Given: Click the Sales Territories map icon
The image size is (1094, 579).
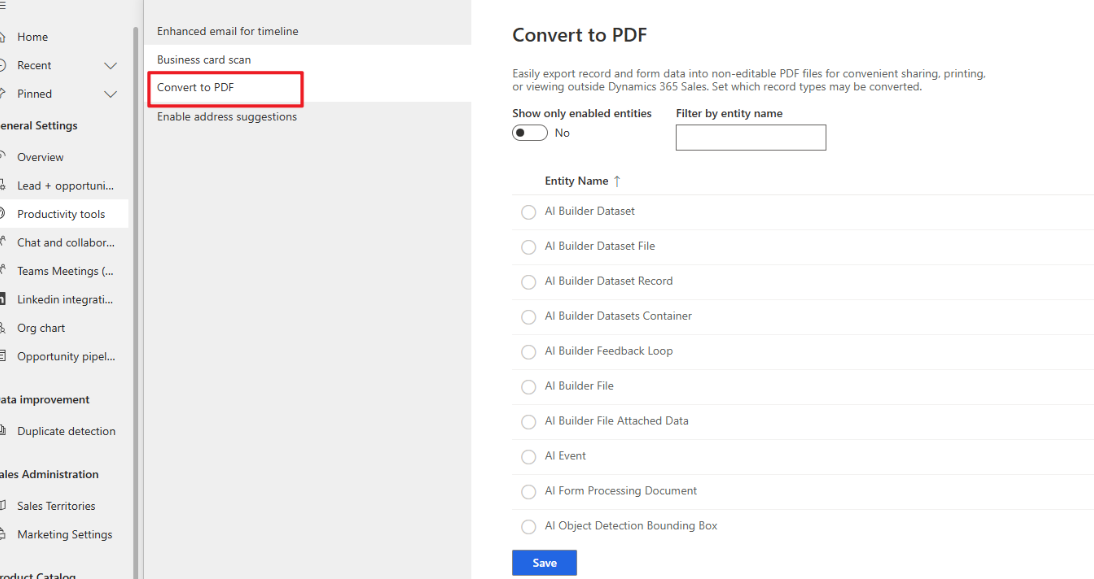Looking at the screenshot, I should click(x=3, y=506).
